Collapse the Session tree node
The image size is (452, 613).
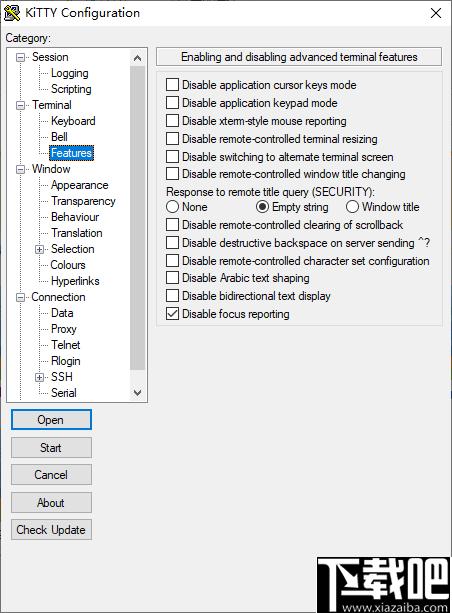[x=20, y=58]
